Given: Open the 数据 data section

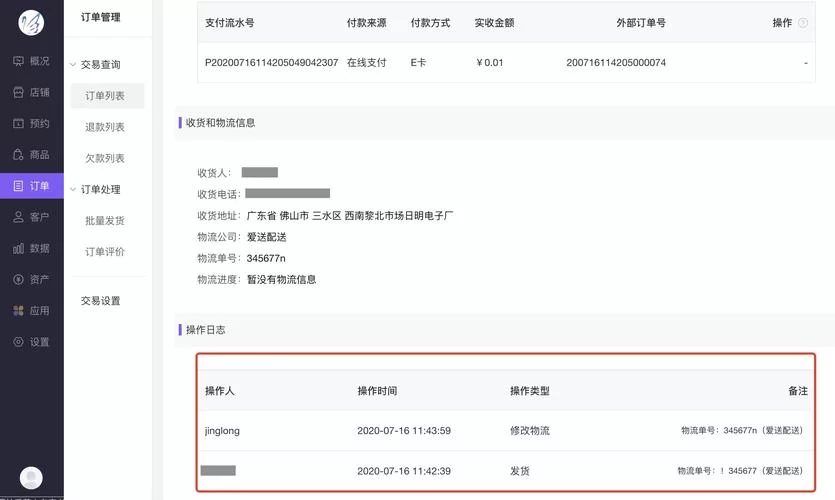Looking at the screenshot, I should point(31,248).
